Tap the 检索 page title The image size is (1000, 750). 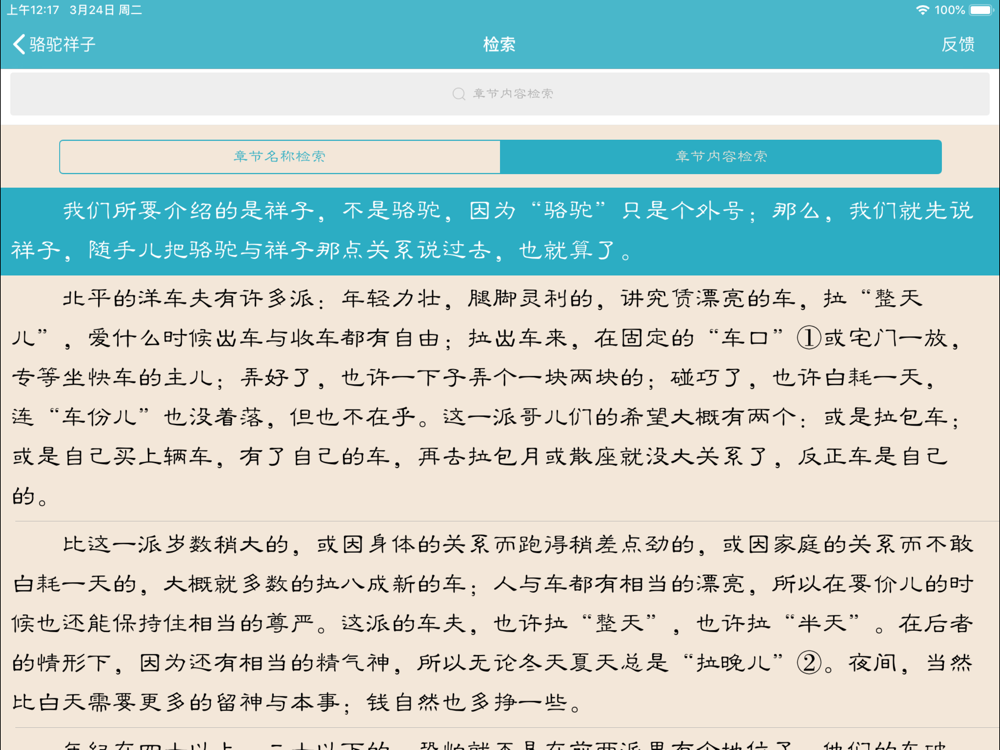coord(499,44)
